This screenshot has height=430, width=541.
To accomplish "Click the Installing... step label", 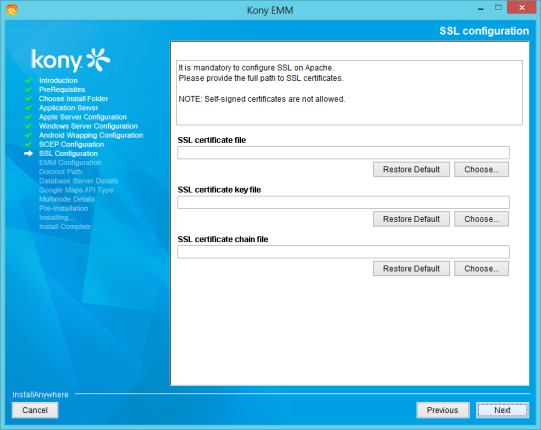I will [x=57, y=217].
